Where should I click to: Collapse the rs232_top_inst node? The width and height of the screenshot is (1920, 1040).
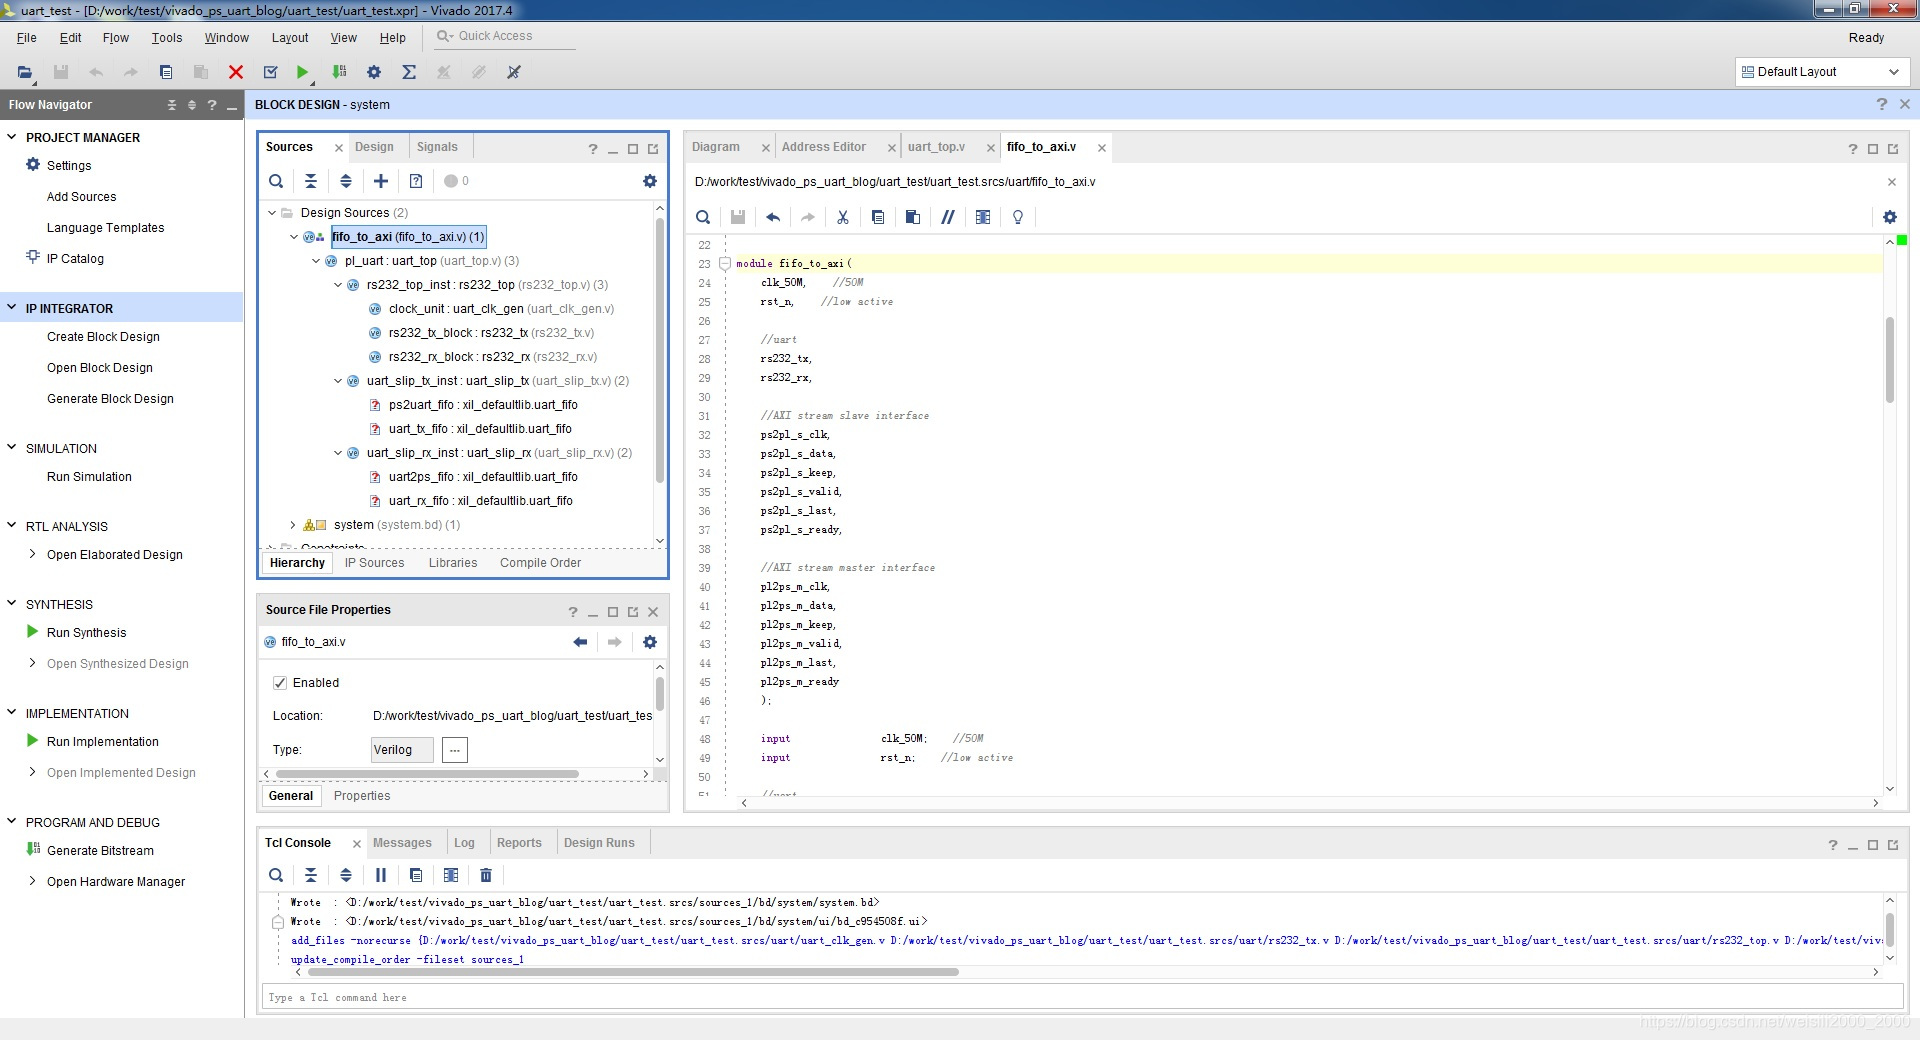(x=338, y=285)
